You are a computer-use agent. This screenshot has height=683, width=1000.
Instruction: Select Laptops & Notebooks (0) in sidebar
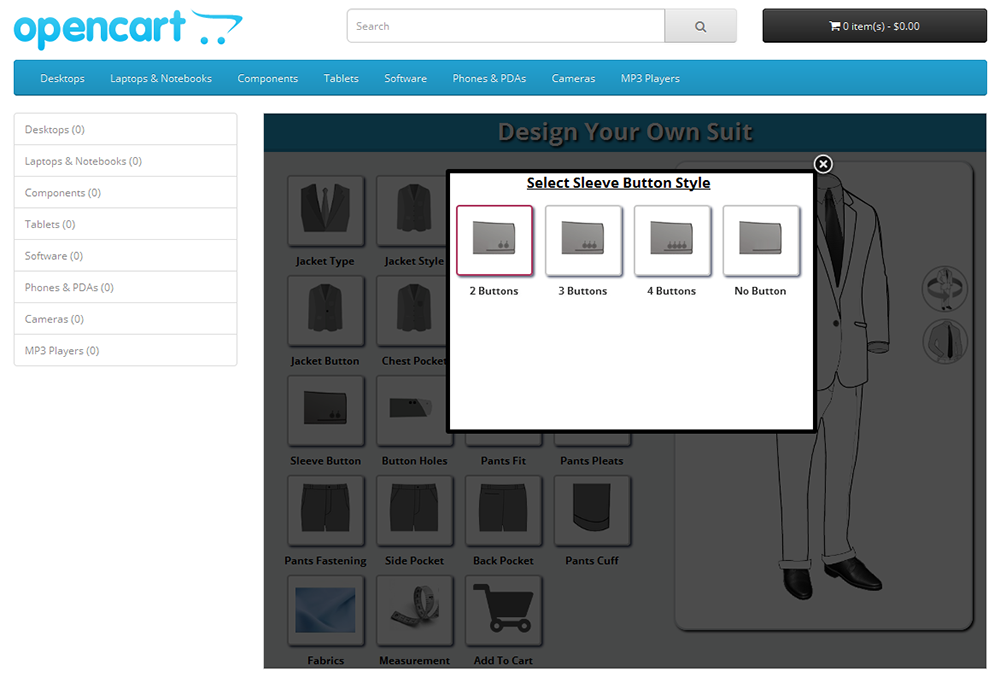[126, 161]
